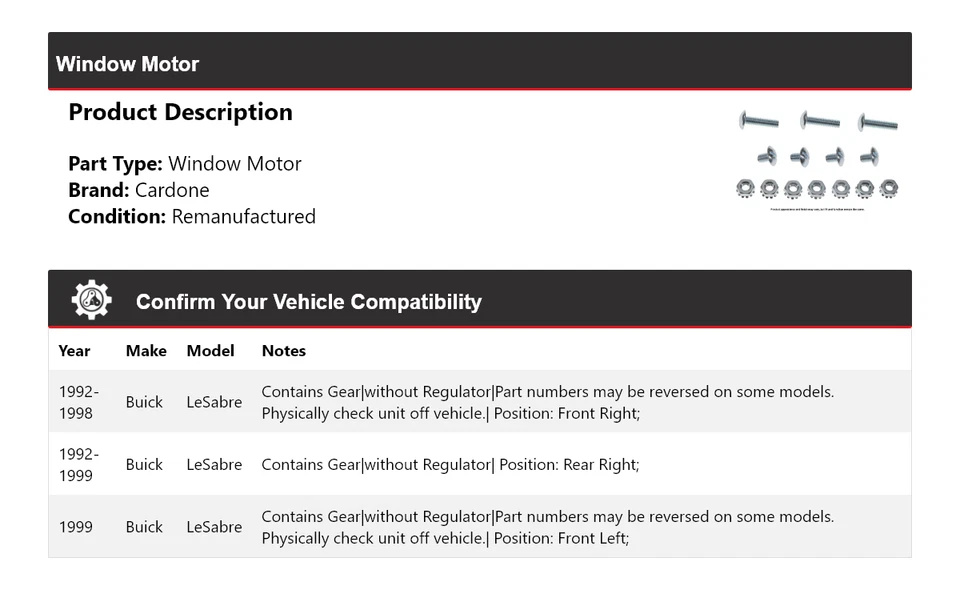Click the Brand: Cardone line
Image resolution: width=960 pixels, height=590 pixels.
coord(139,190)
